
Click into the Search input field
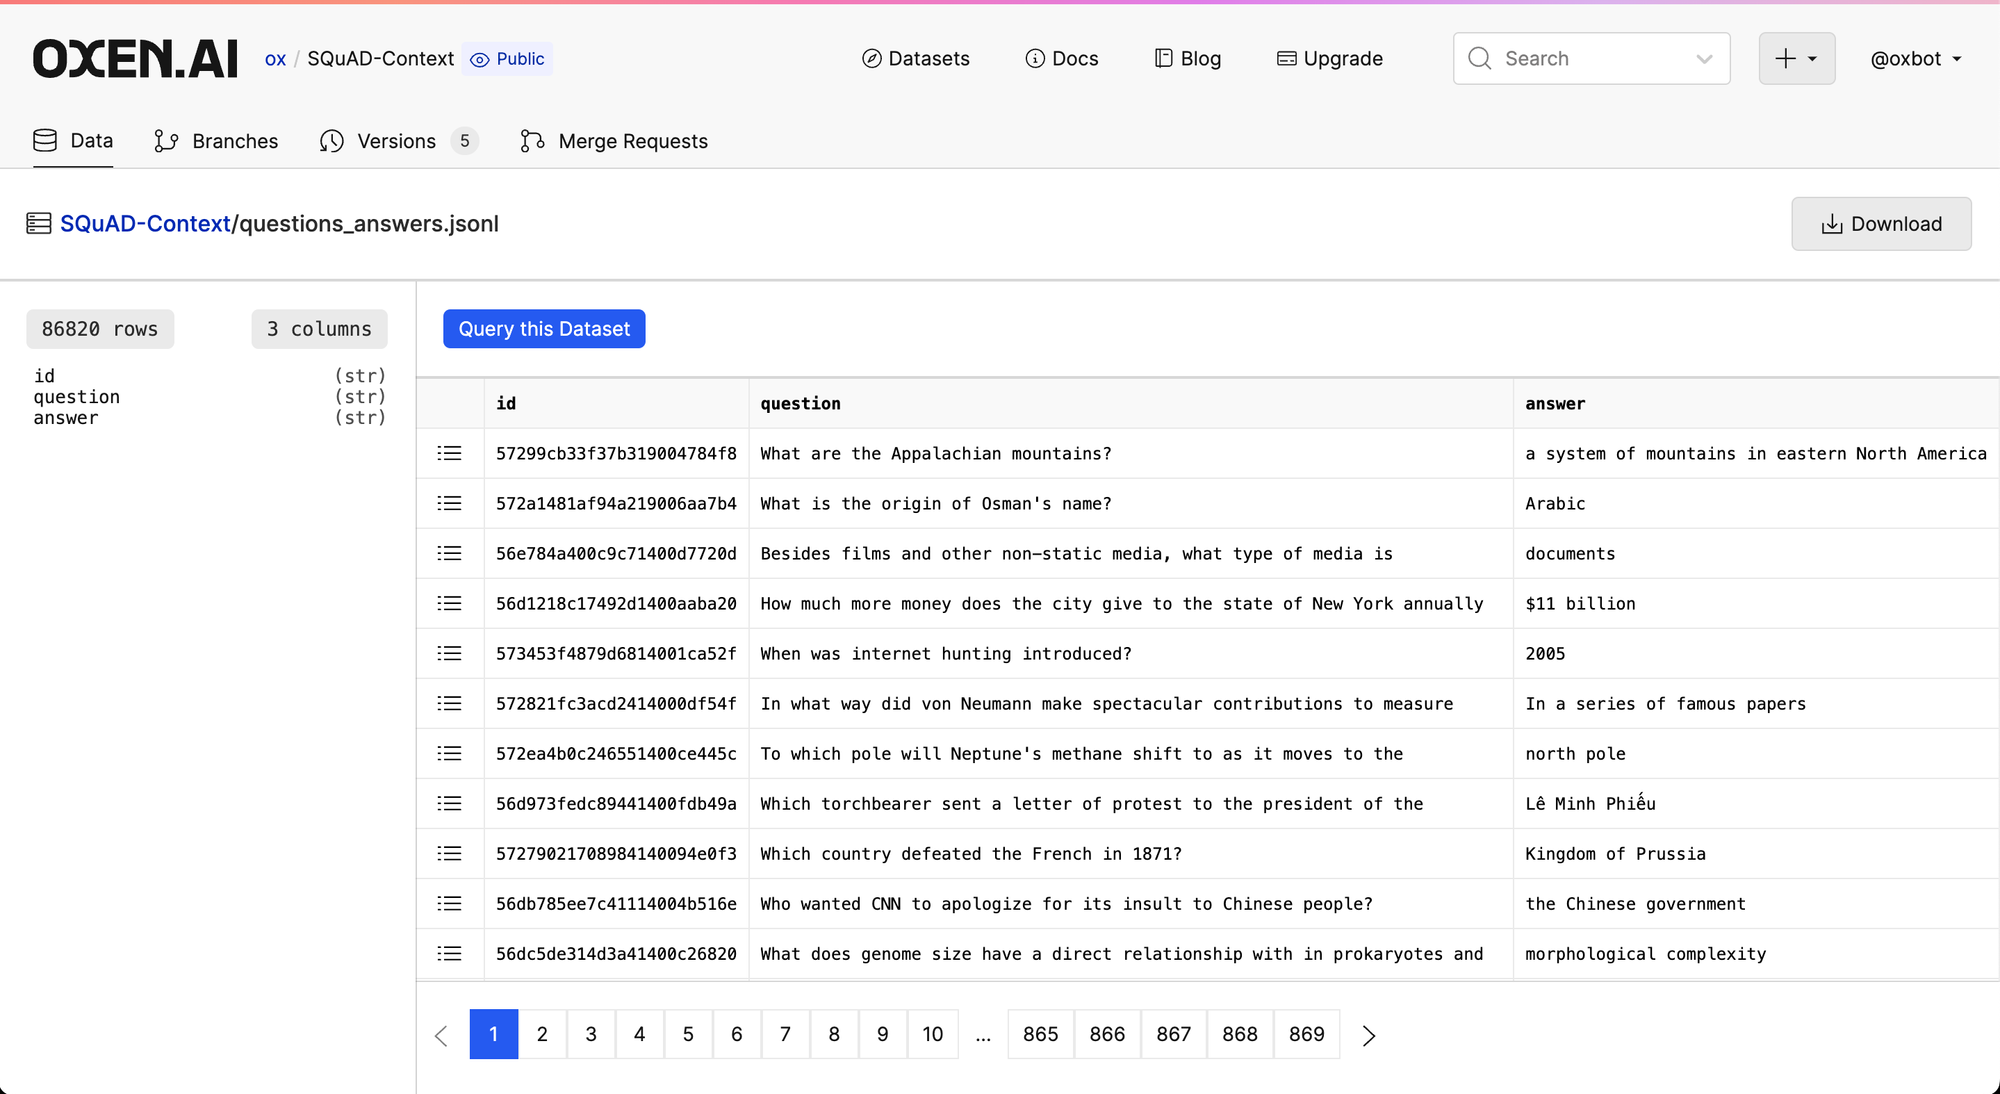click(x=1580, y=59)
